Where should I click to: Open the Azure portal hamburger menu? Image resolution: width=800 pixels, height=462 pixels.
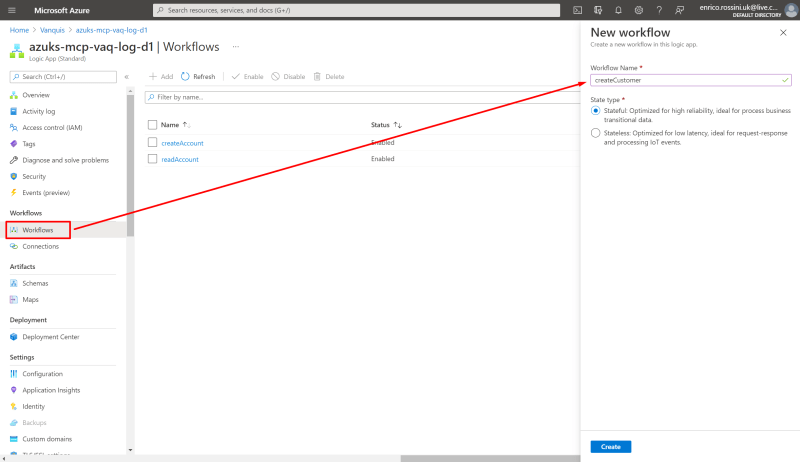(12, 10)
